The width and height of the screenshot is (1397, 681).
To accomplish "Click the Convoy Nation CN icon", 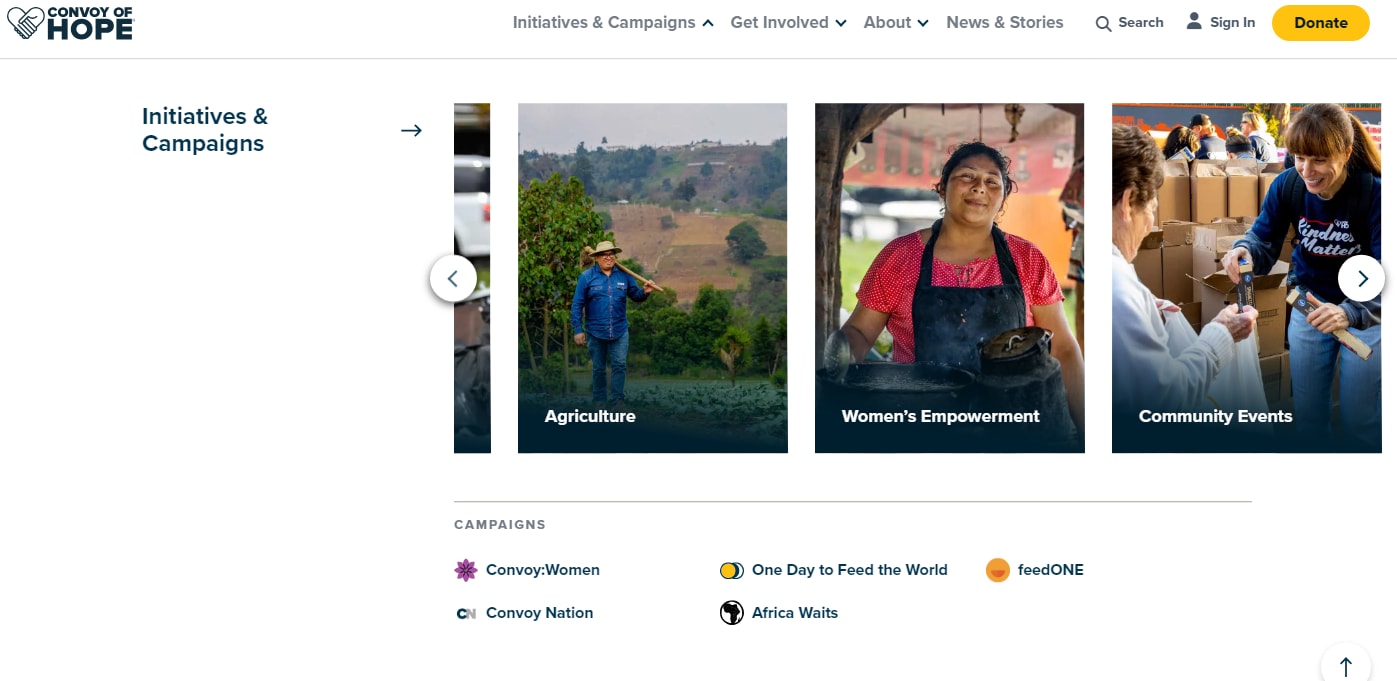I will (466, 613).
